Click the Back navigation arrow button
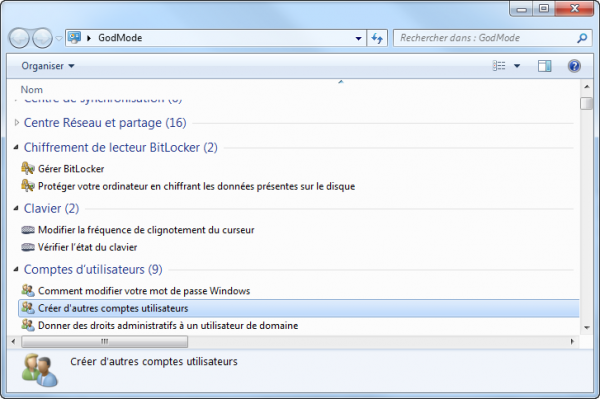600x399 pixels. click(x=19, y=38)
